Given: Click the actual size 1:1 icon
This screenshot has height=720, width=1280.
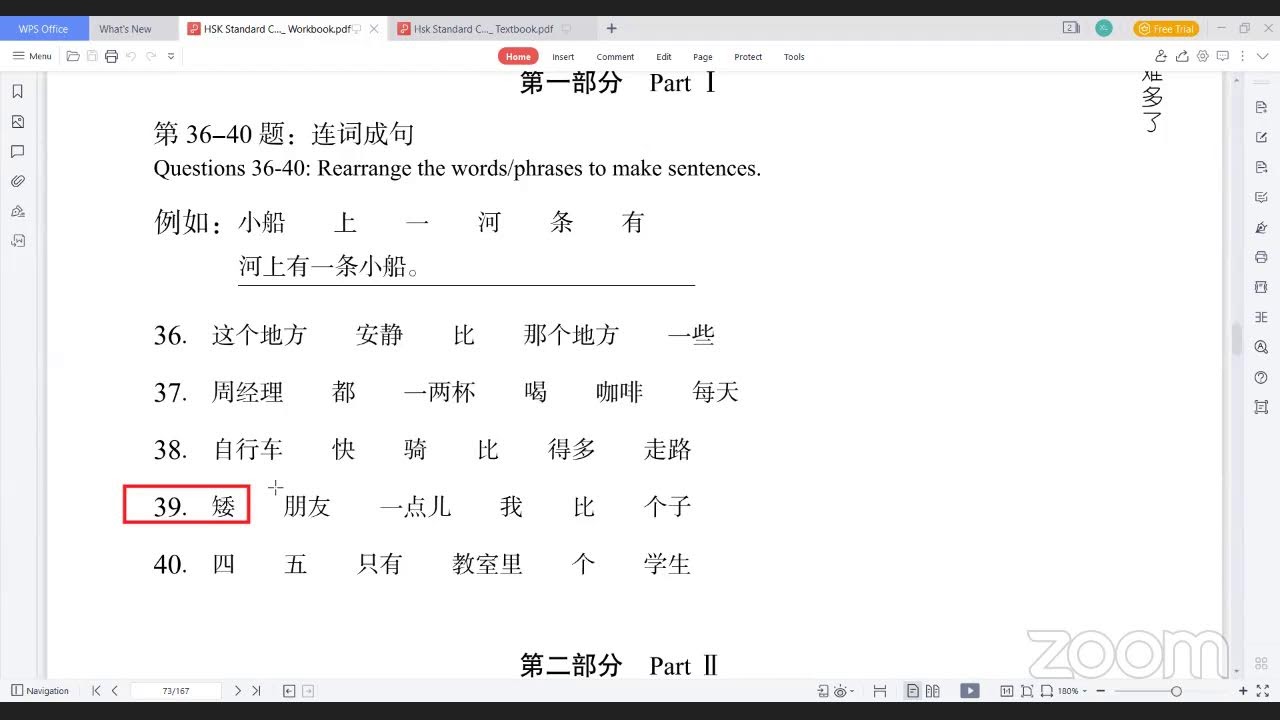Looking at the screenshot, I should pos(1006,690).
